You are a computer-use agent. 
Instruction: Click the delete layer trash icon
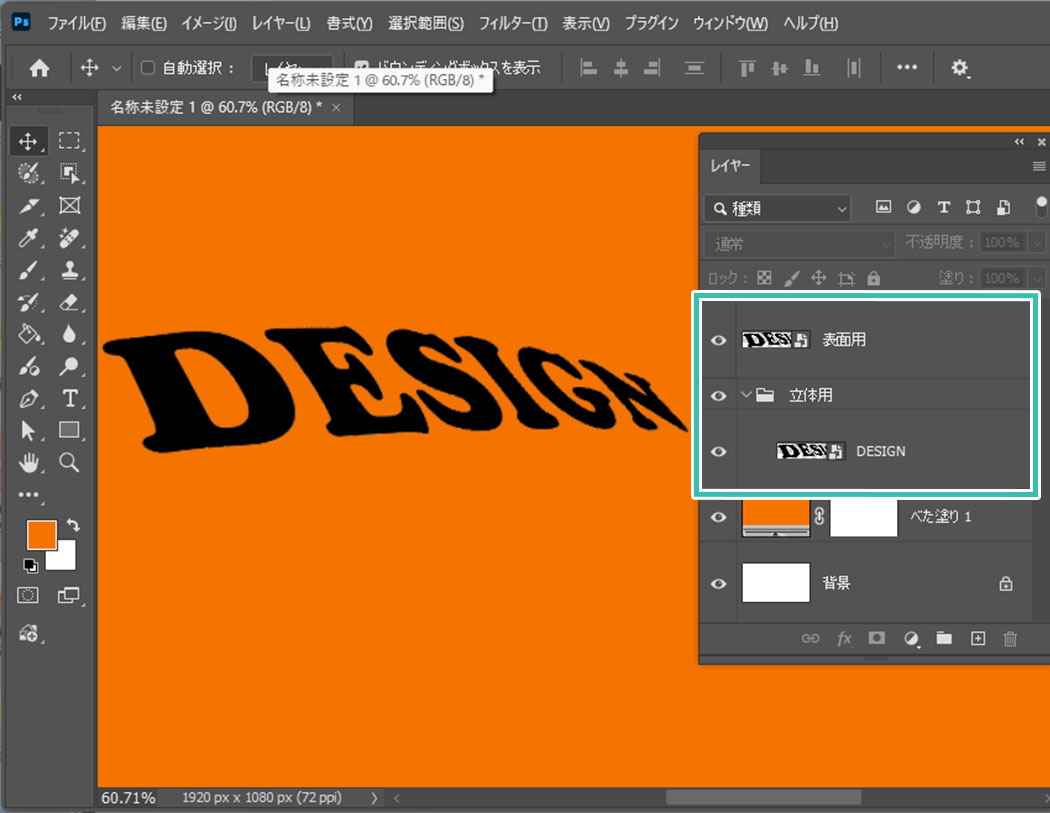pyautogui.click(x=1010, y=638)
